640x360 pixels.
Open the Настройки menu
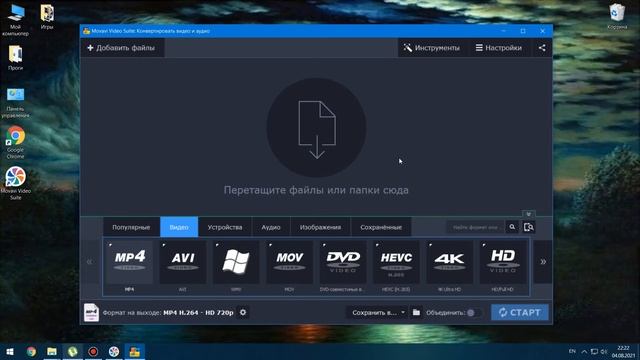pos(498,48)
